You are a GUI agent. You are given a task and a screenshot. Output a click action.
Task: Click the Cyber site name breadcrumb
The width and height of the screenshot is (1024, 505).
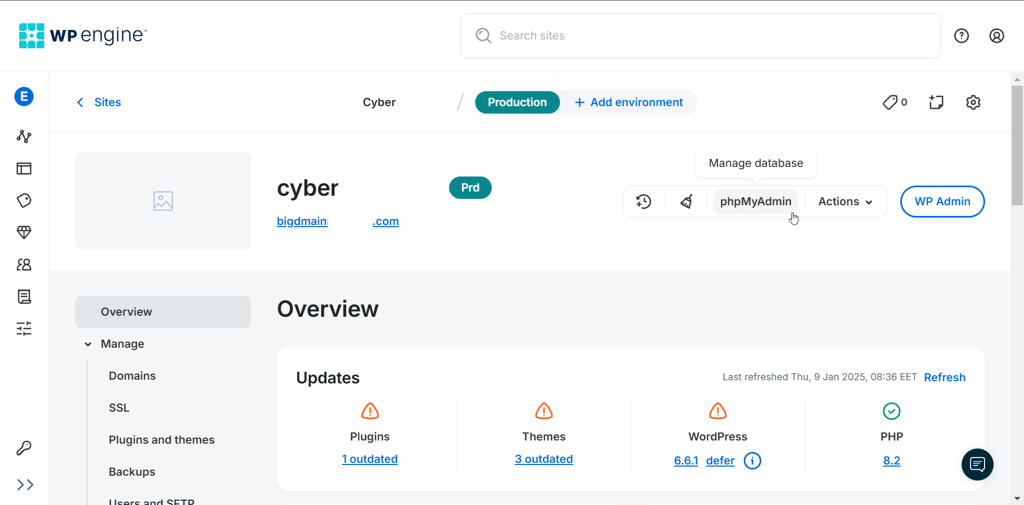(x=379, y=103)
